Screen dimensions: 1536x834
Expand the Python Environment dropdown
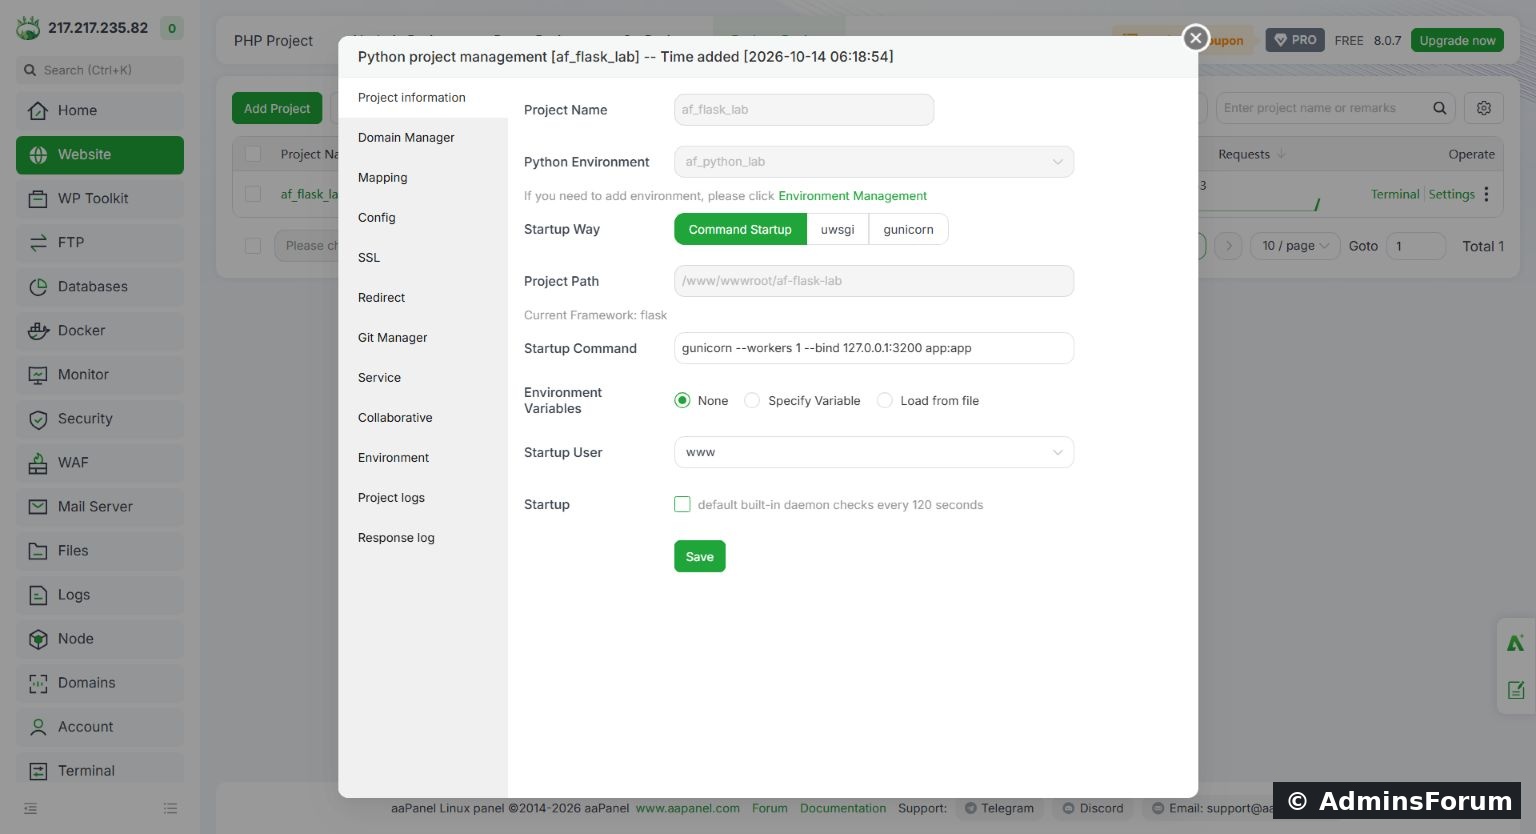(x=874, y=161)
